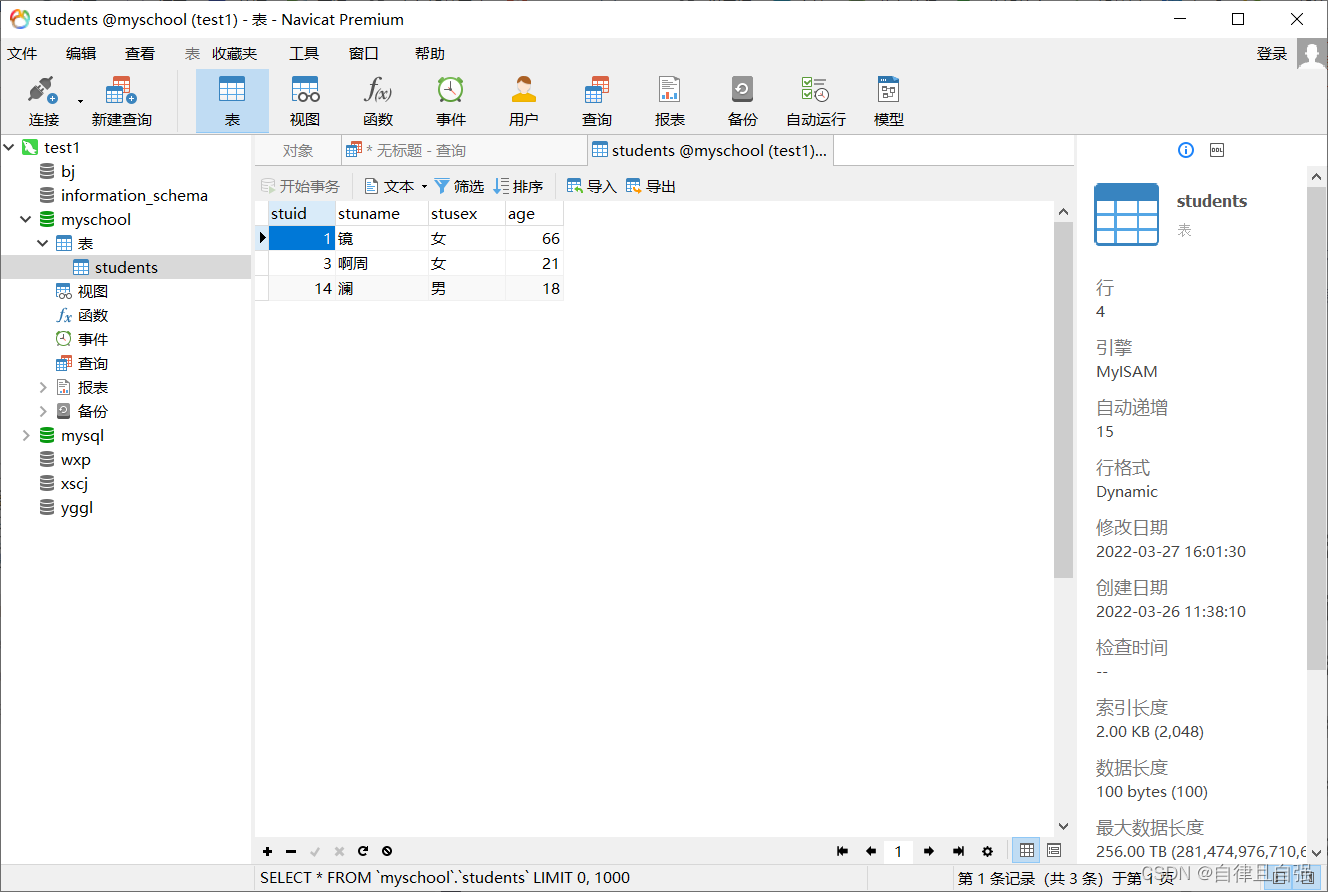Collapse the test1 connection node
The image size is (1328, 892).
coord(9,147)
